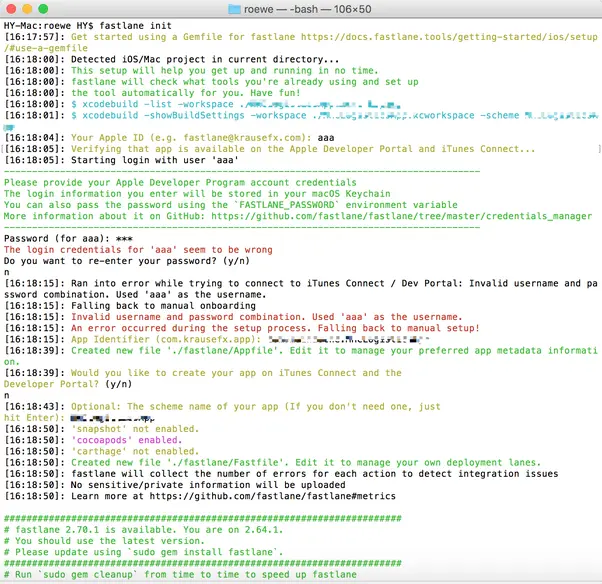Viewport: 602px width, 584px height.
Task: Open the github fastlane#metrics URL
Action: [273, 496]
